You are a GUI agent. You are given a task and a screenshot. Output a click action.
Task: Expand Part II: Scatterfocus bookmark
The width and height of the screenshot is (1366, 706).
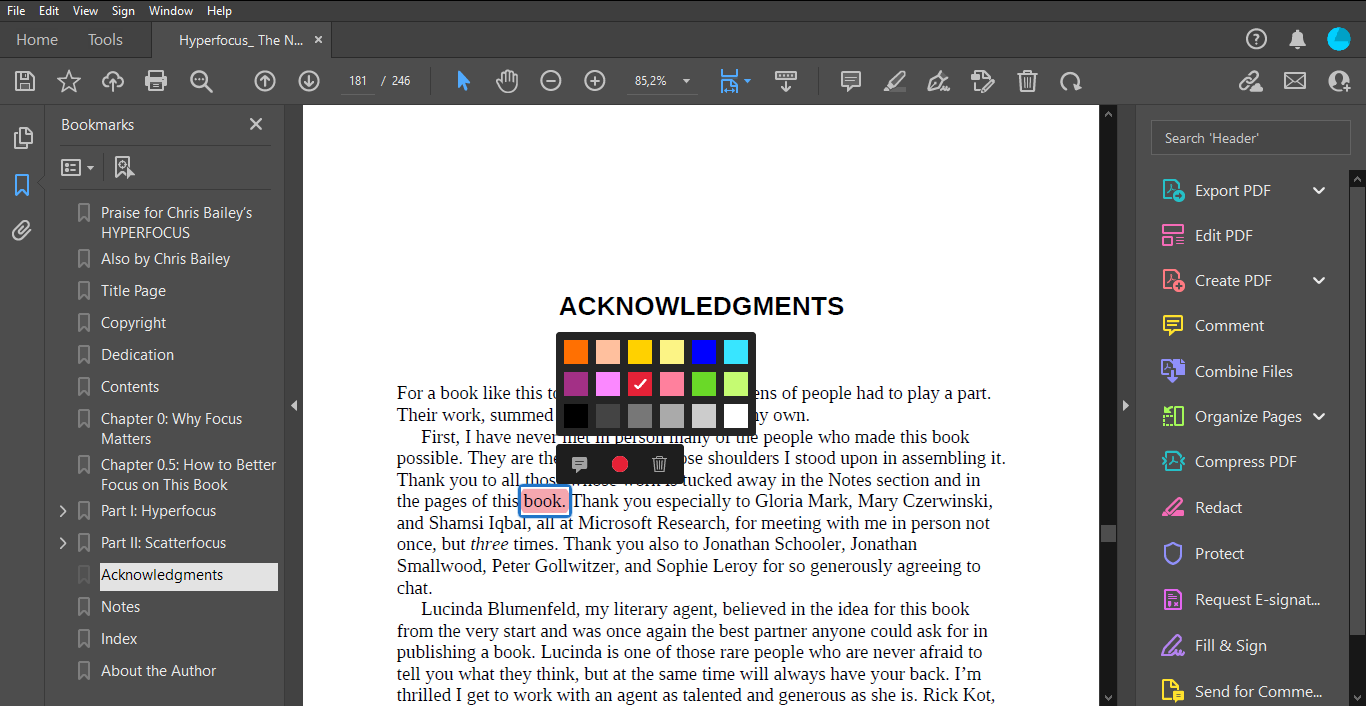[x=63, y=543]
